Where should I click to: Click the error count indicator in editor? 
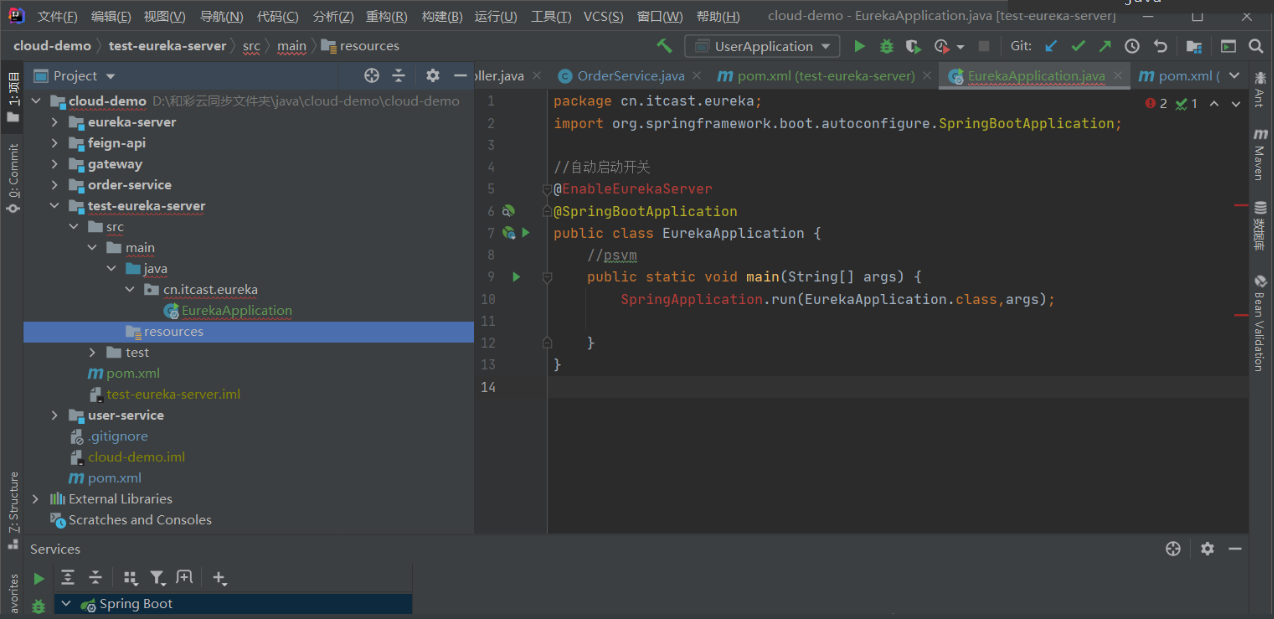pos(1157,103)
